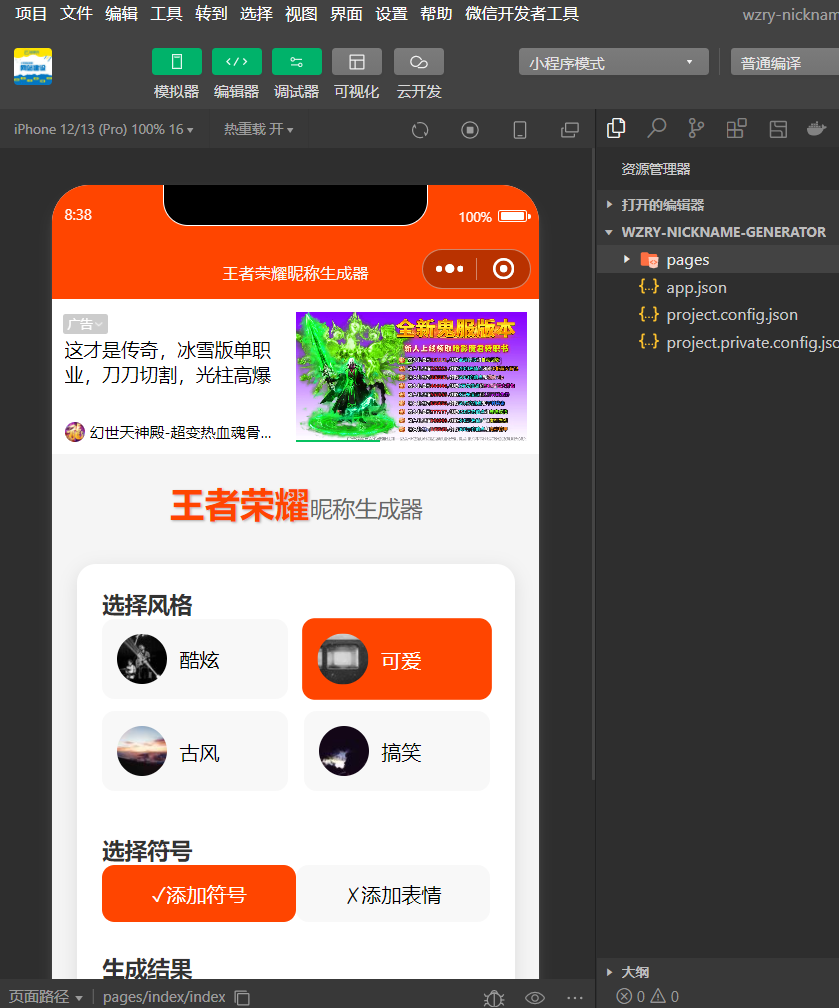The width and height of the screenshot is (839, 1008).
Task: Open the Search magnifier icon in editor sidebar
Action: [x=656, y=129]
